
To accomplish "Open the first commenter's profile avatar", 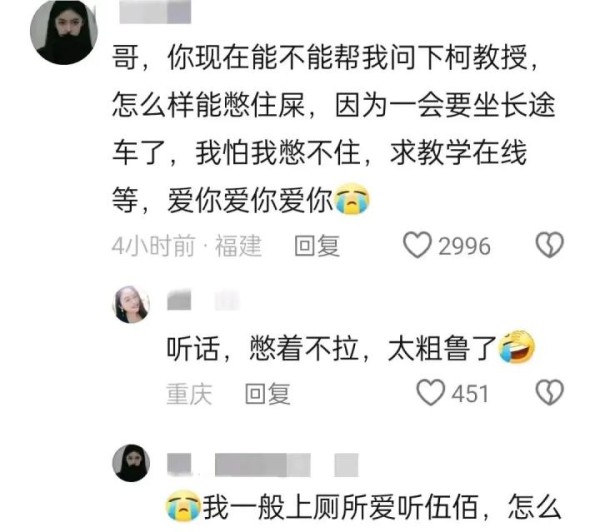I will point(64,31).
